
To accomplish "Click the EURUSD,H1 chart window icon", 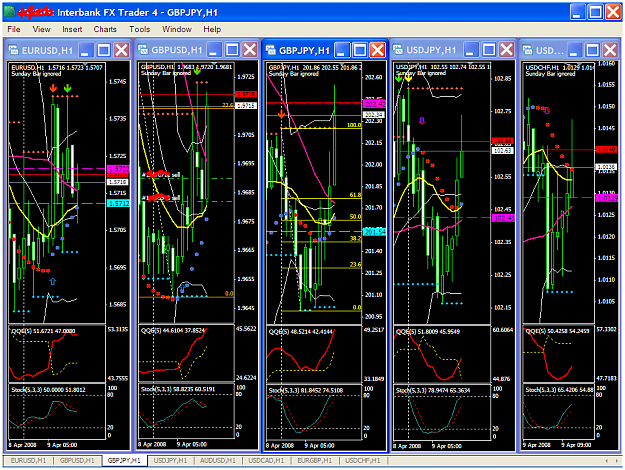I will point(14,50).
